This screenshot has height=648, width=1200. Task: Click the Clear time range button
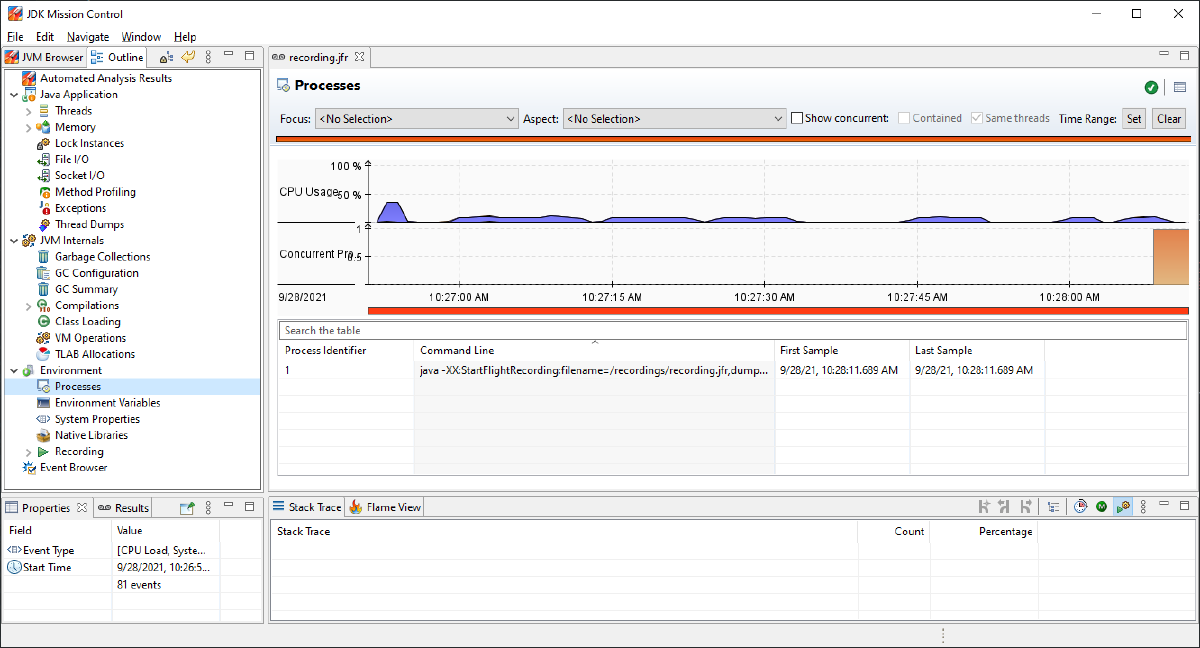tap(1168, 118)
